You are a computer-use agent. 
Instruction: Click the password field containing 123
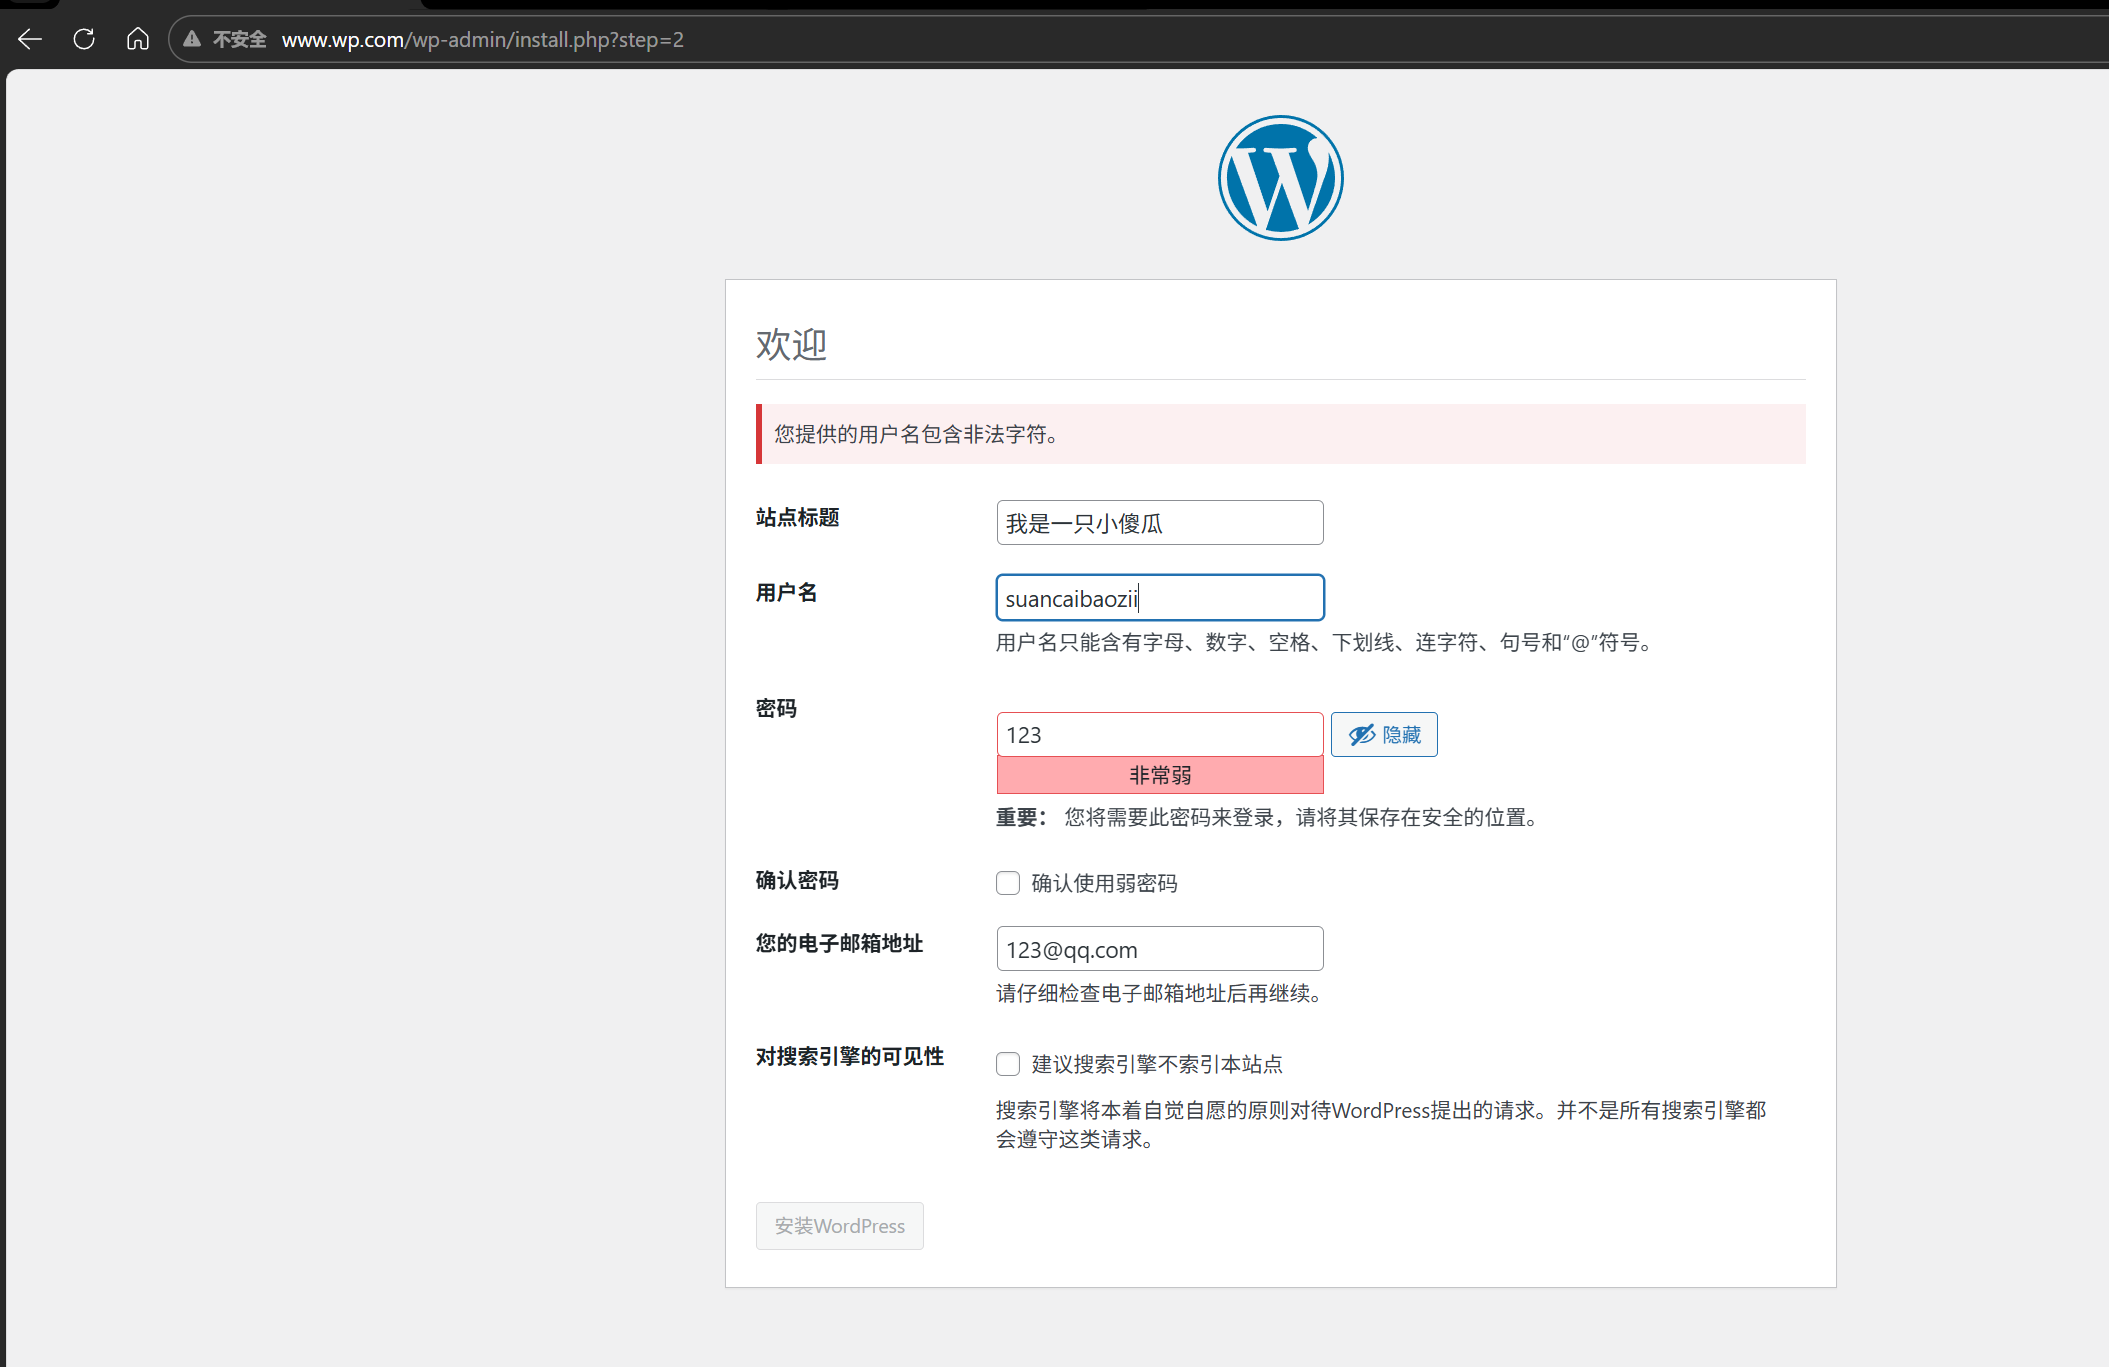point(1159,735)
